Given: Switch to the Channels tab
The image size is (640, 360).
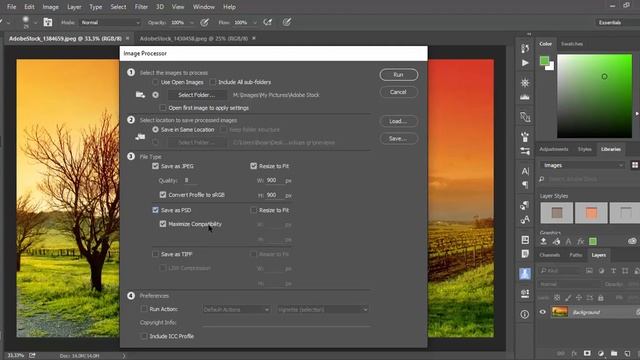Looking at the screenshot, I should click(549, 255).
